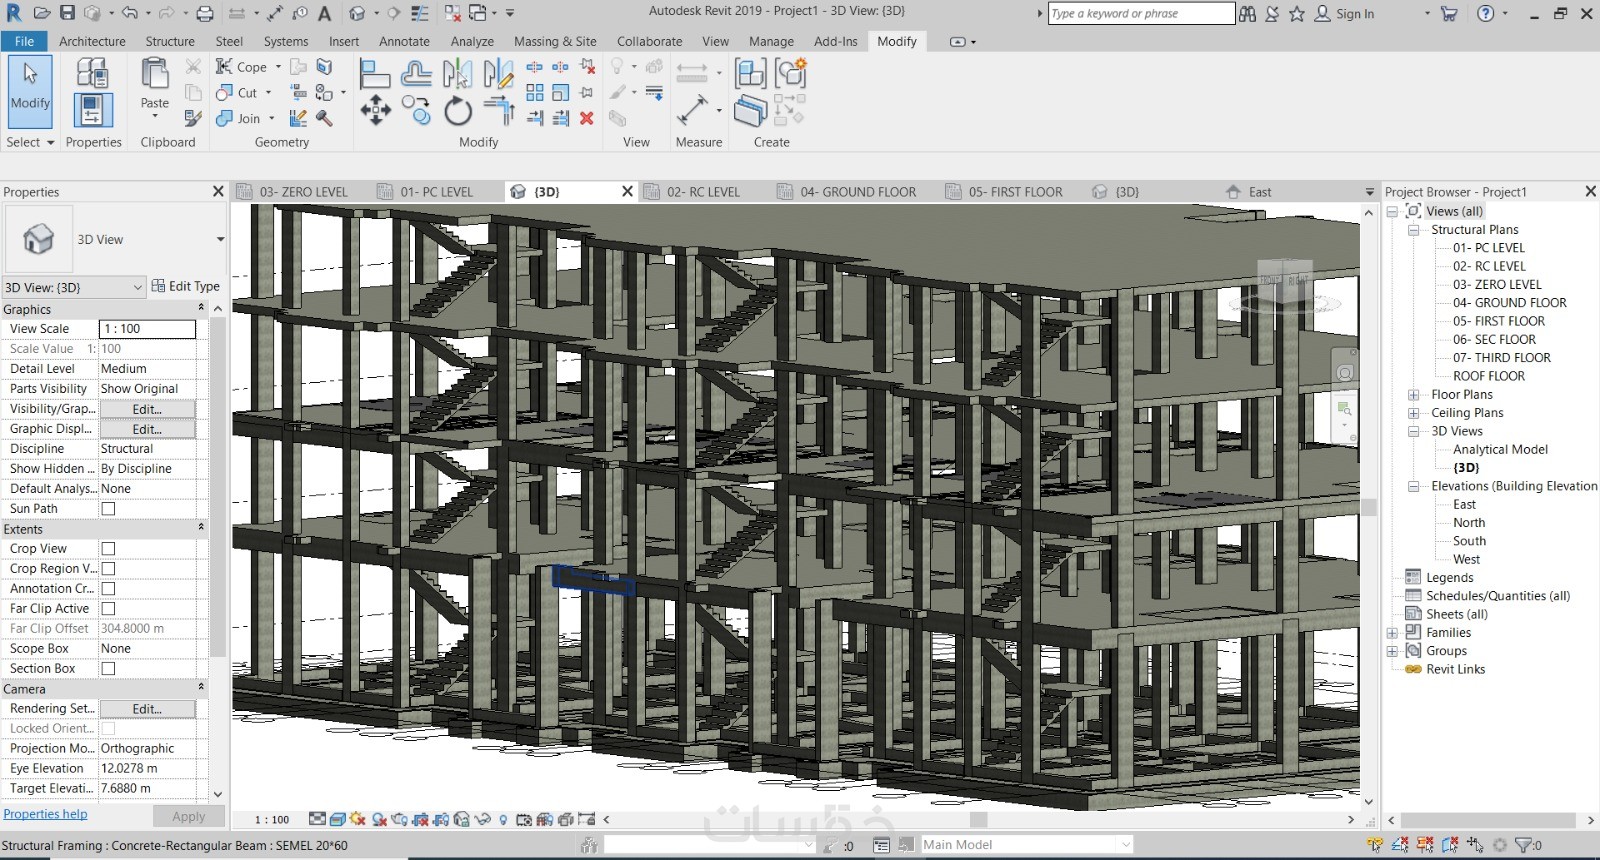
Task: Check the Crop View checkbox
Action: 108,549
